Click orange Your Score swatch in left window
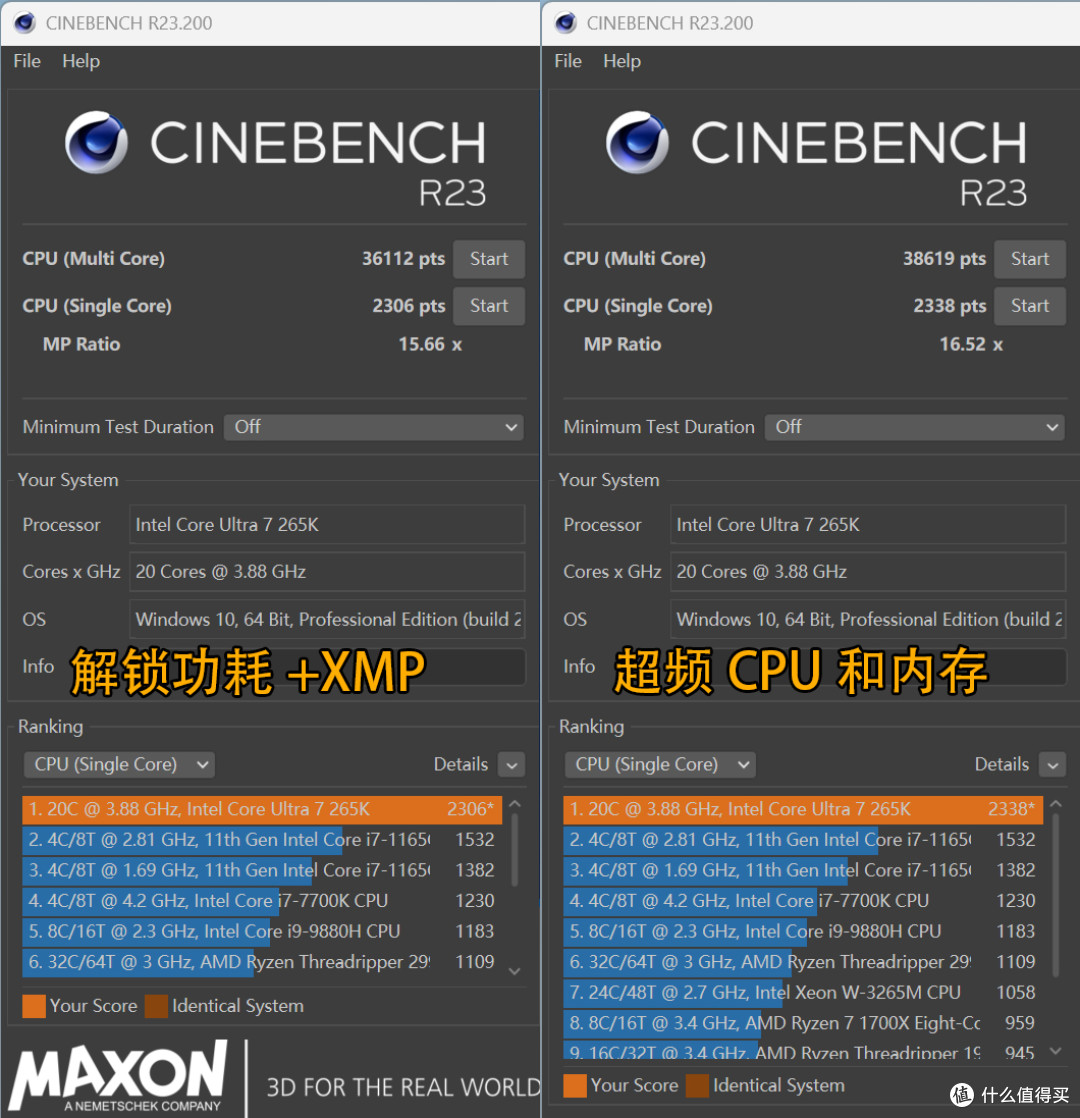Viewport: 1080px width, 1118px height. click(x=34, y=1006)
